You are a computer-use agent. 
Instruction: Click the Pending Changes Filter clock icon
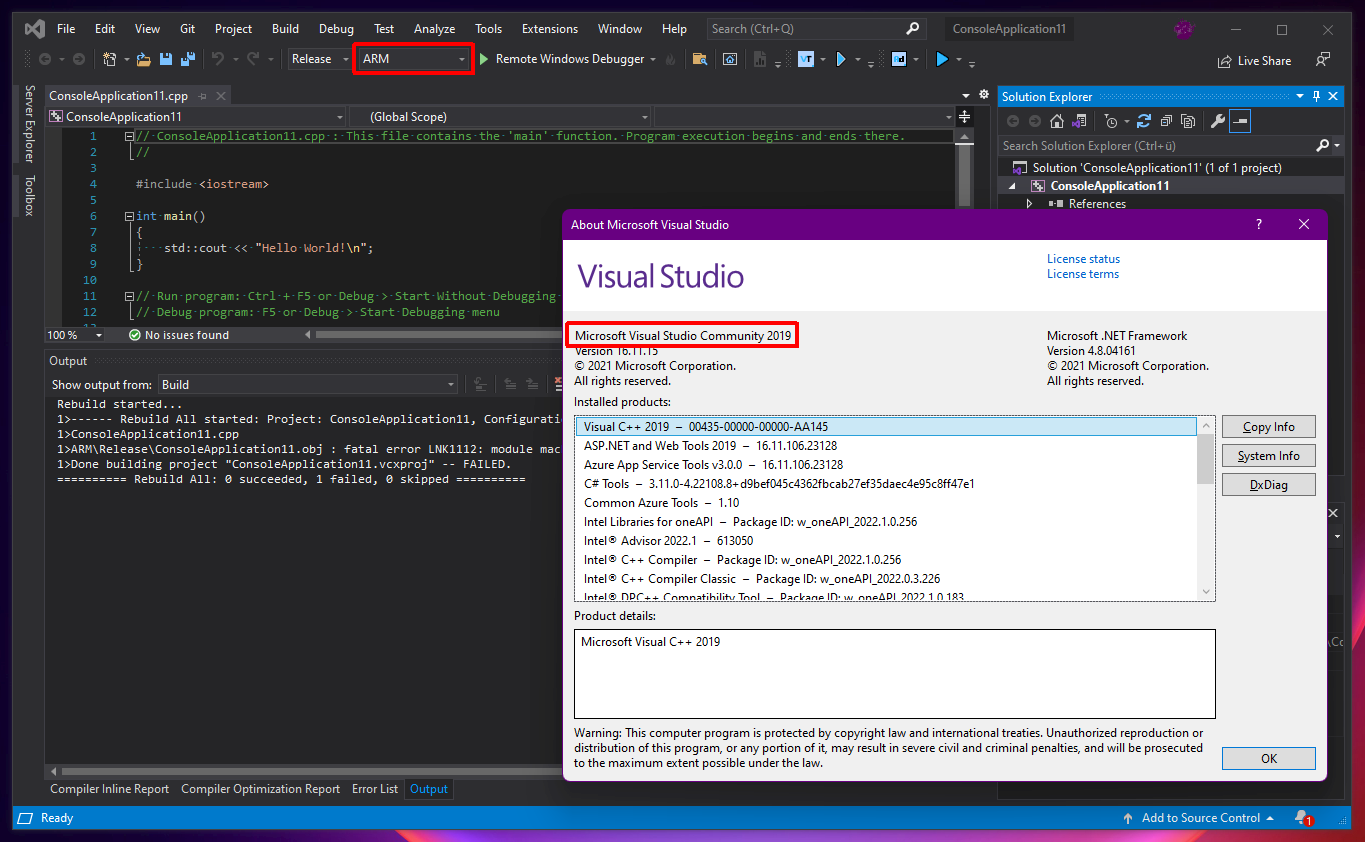coord(1111,121)
